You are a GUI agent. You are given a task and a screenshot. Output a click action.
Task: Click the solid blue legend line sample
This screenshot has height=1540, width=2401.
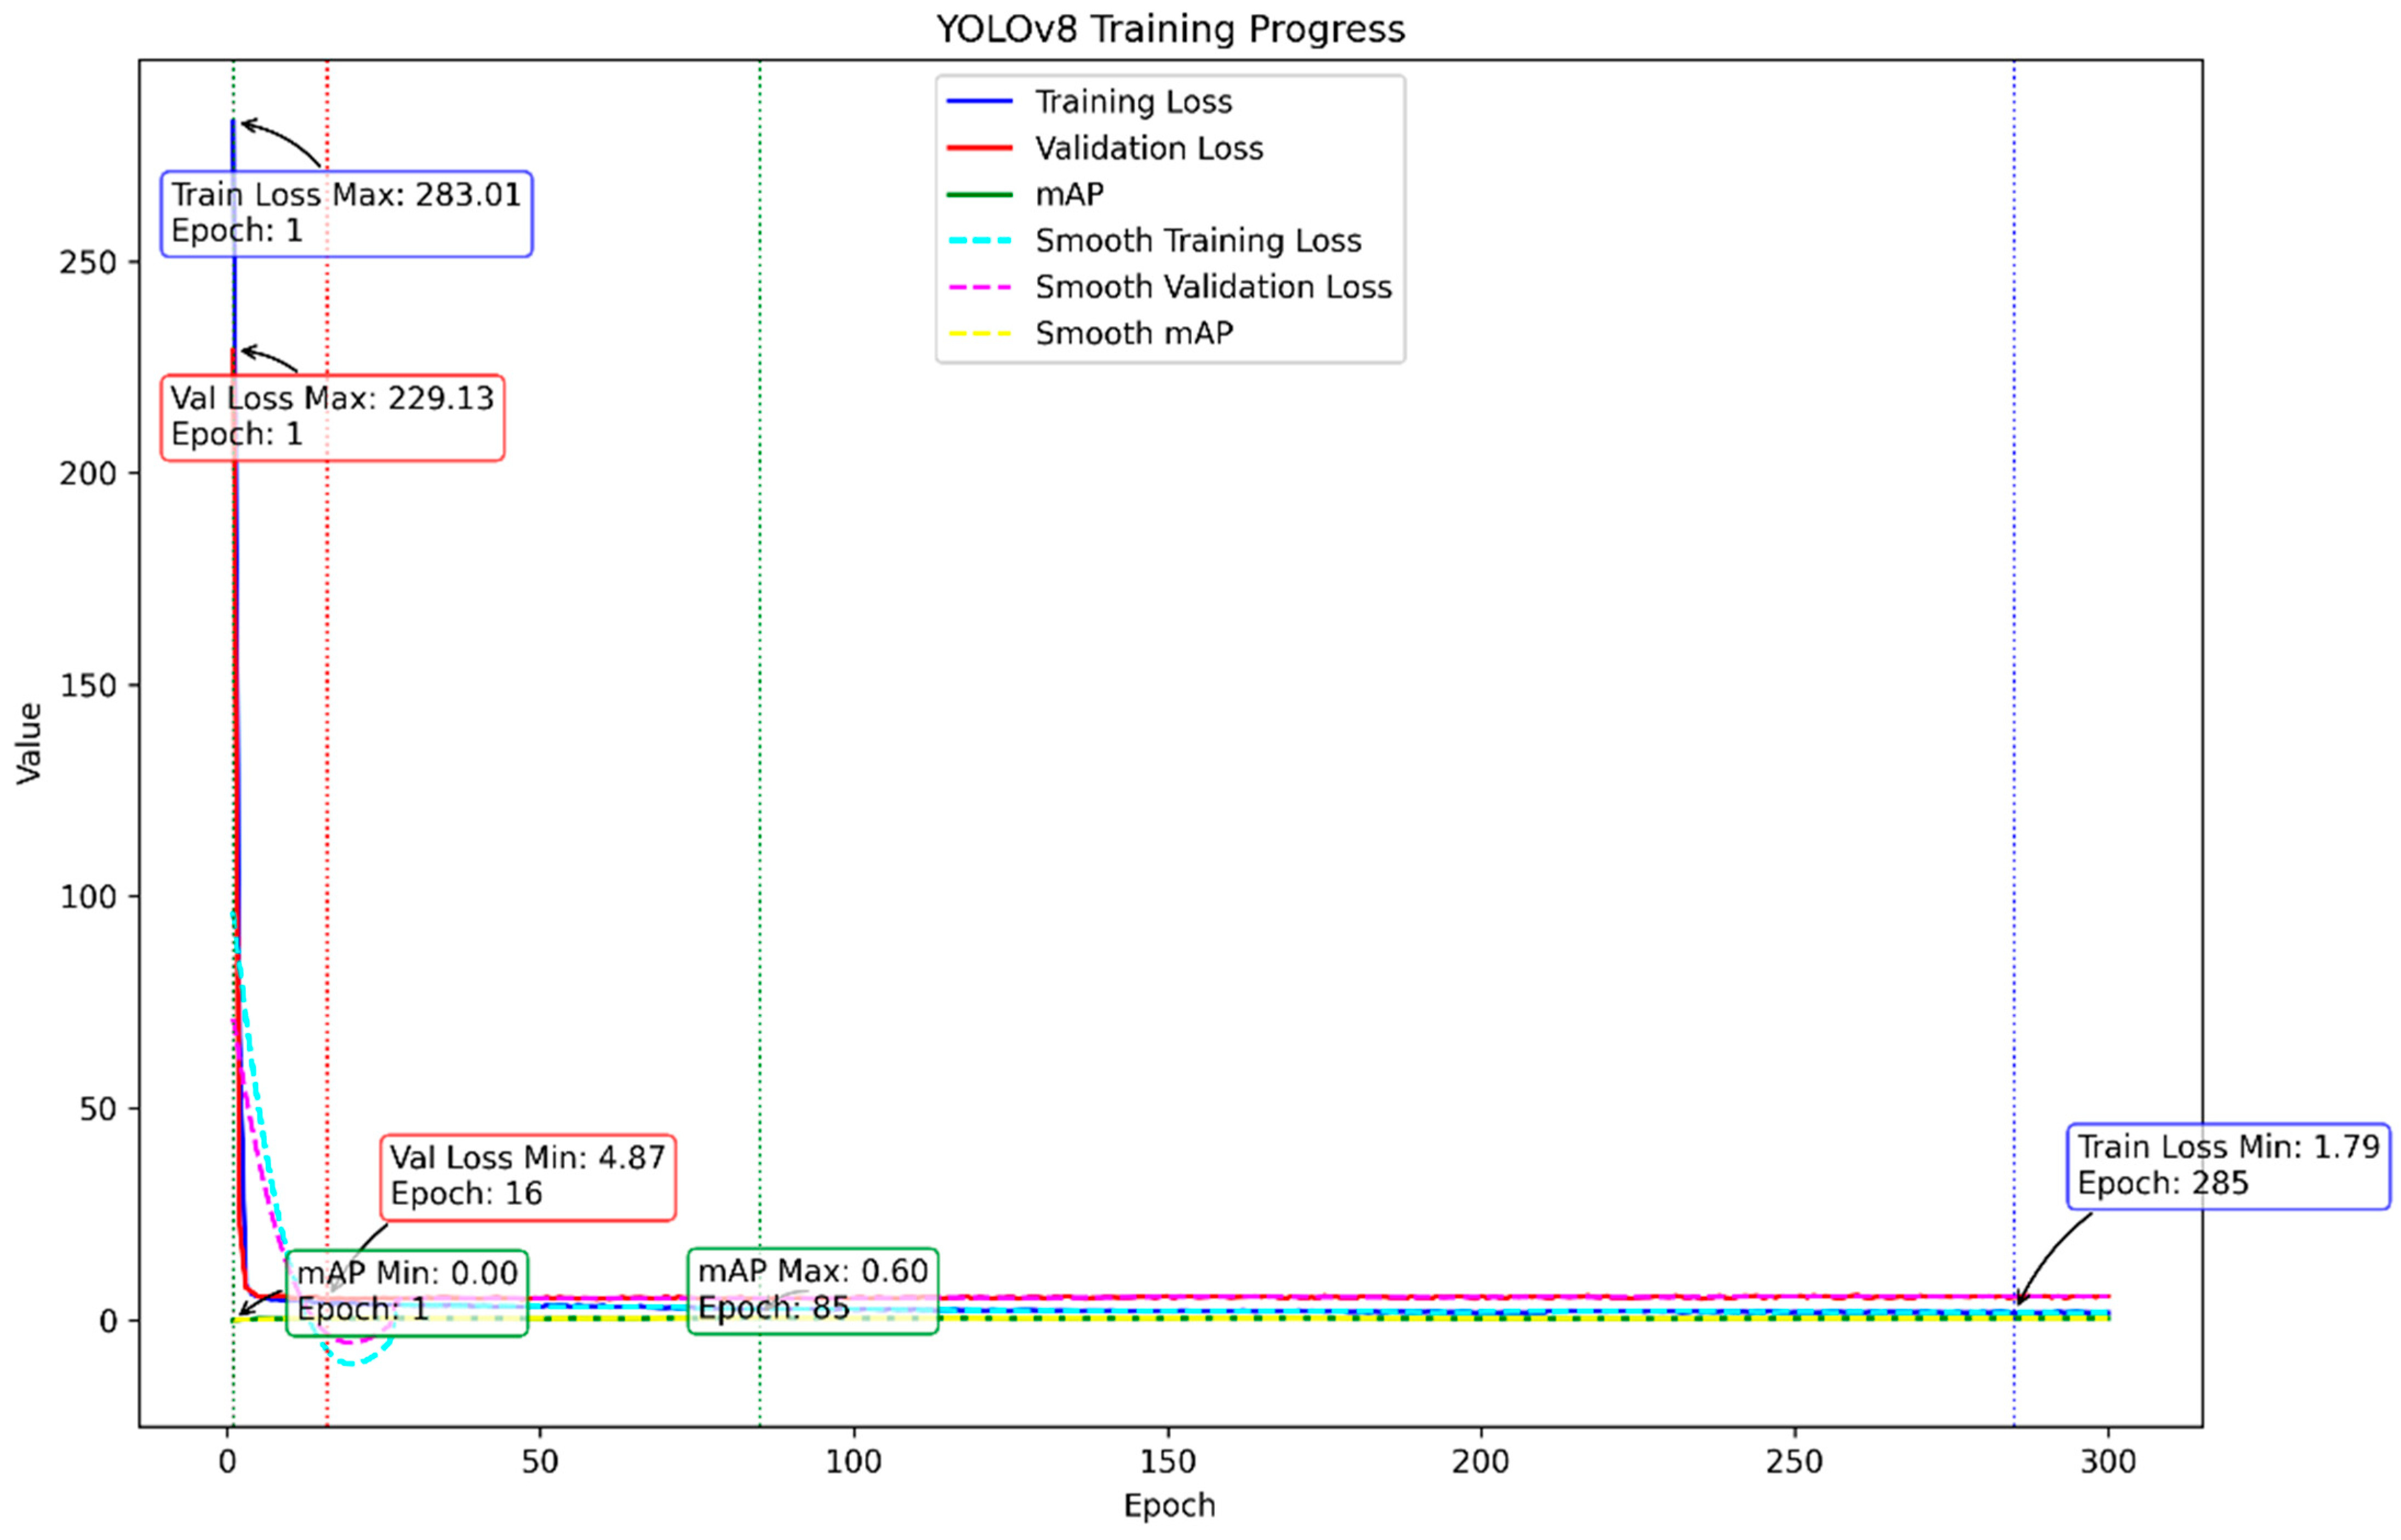pyautogui.click(x=979, y=102)
